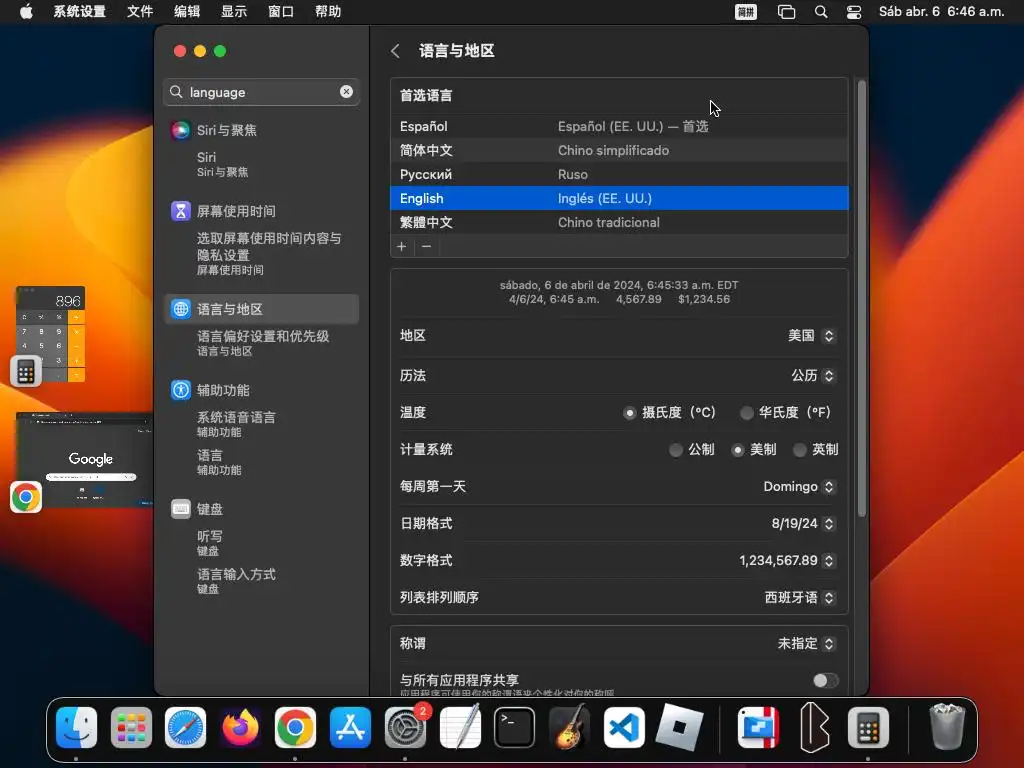The width and height of the screenshot is (1024, 768).
Task: Open Launchpad from the Dock
Action: point(131,728)
